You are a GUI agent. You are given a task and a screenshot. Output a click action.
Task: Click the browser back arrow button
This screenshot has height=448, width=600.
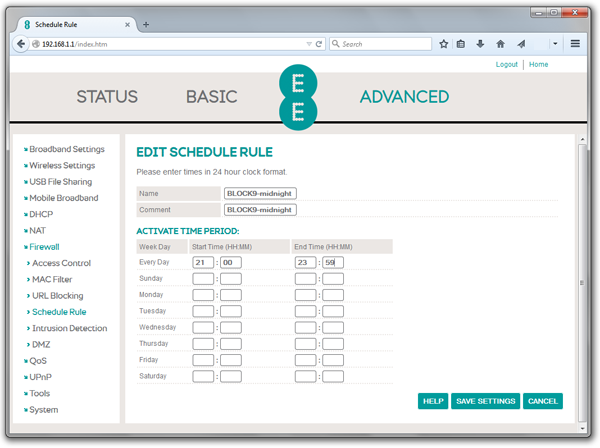click(x=21, y=44)
